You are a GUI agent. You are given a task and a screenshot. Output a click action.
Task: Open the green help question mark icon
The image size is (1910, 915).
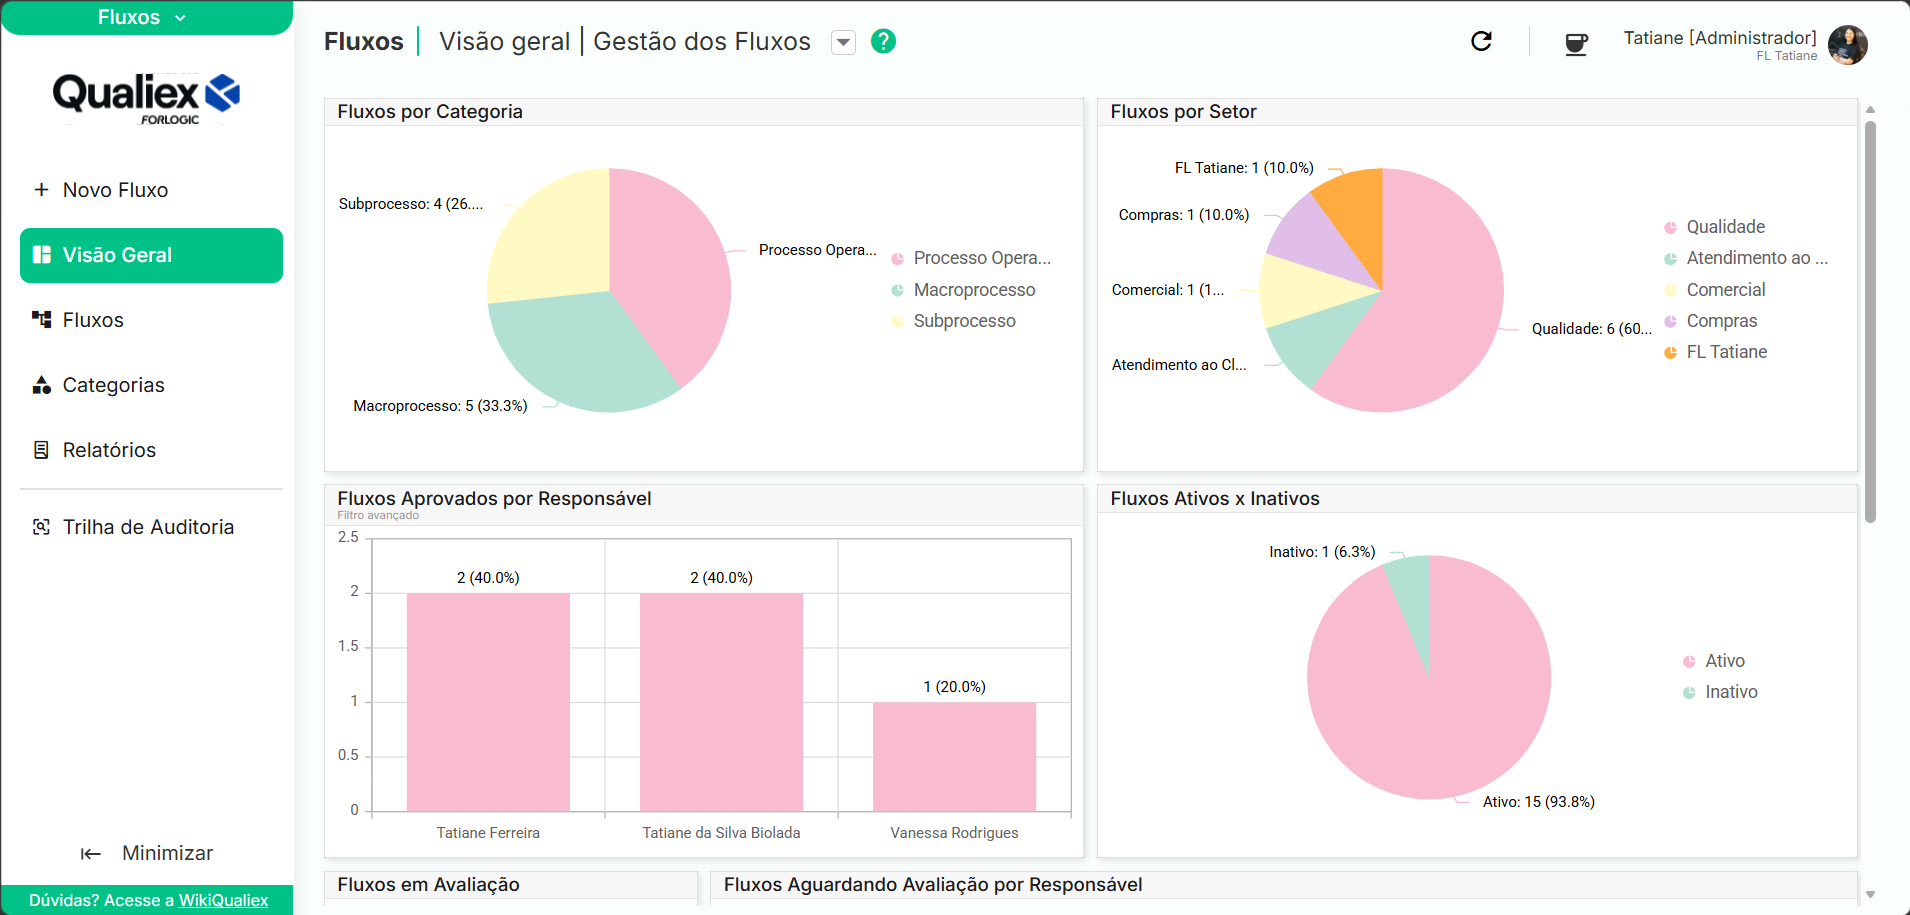(883, 41)
